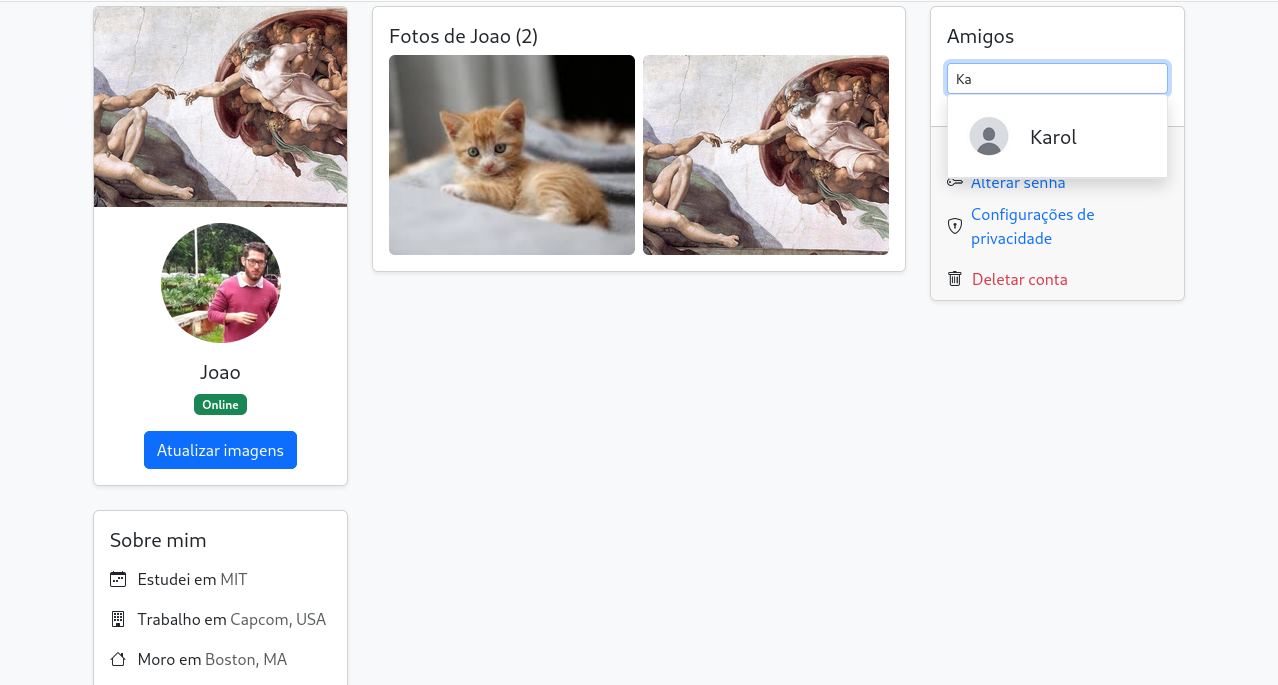Click the Joao profile name
1278x685 pixels.
(220, 372)
